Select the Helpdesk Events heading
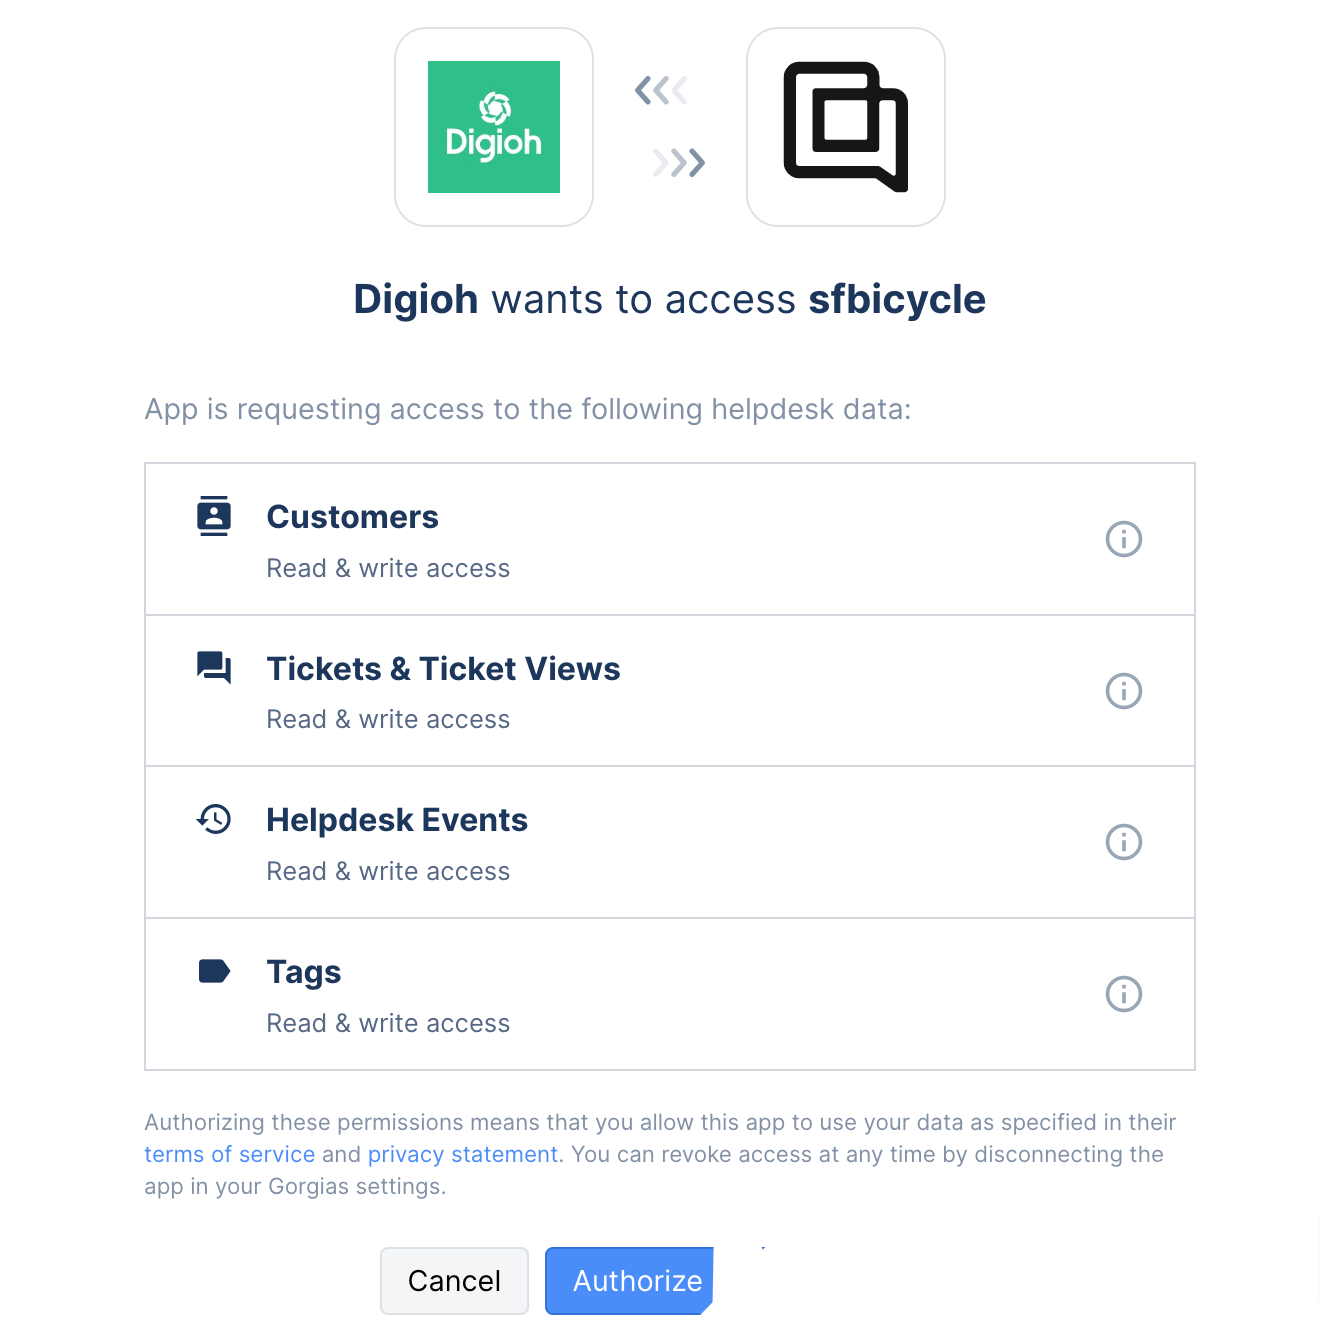 pyautogui.click(x=397, y=820)
